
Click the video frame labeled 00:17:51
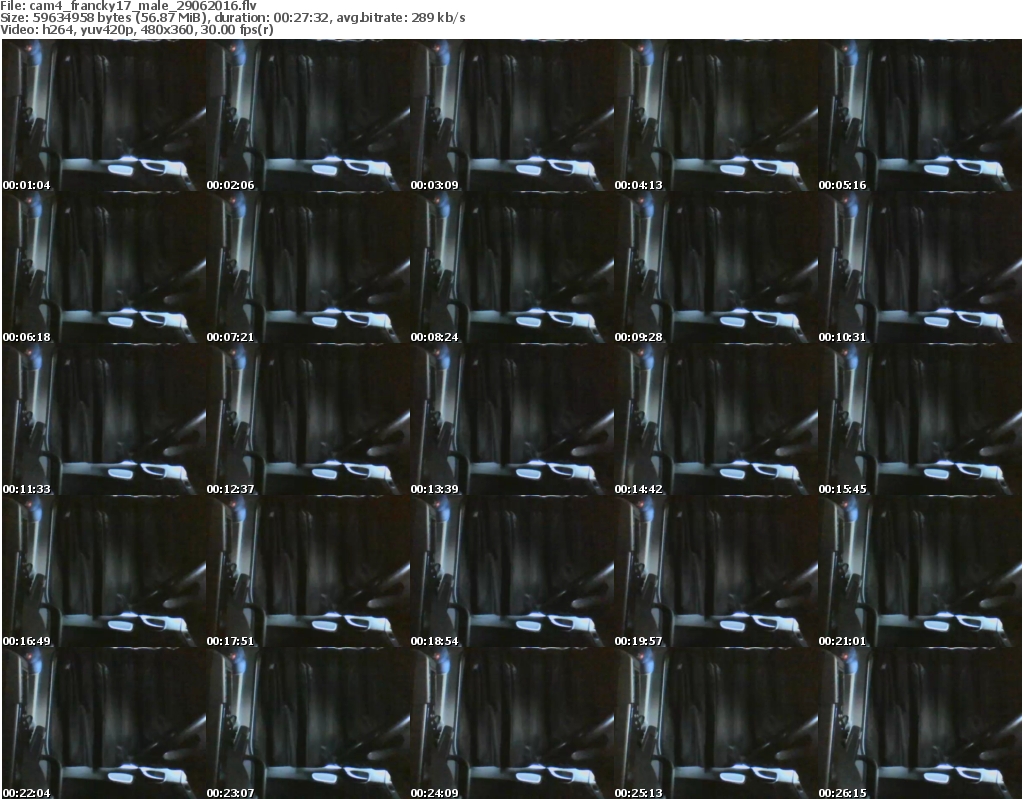coord(308,572)
